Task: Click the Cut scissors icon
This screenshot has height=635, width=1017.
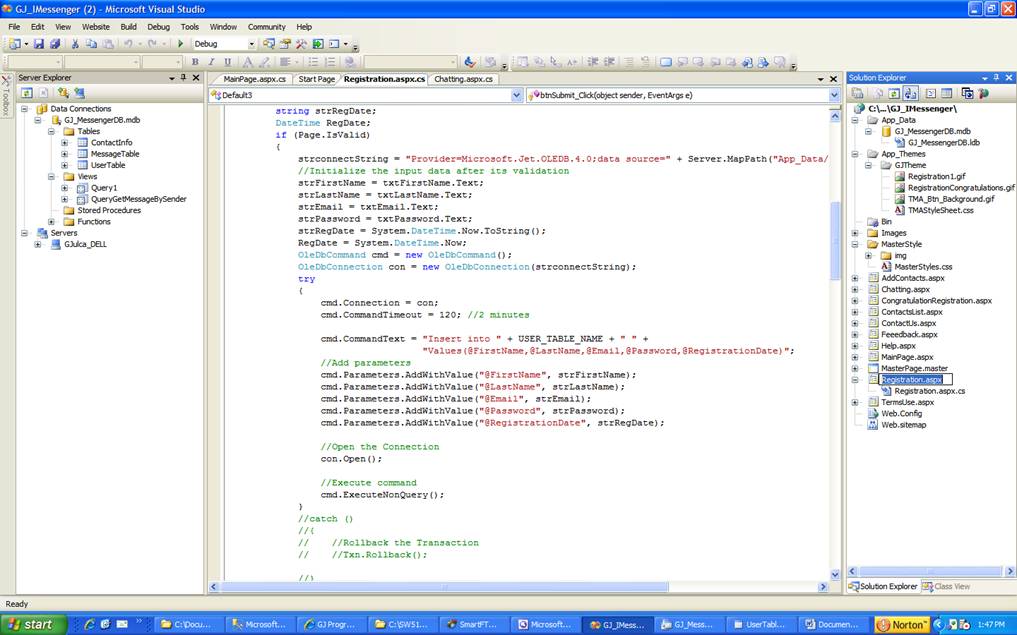Action: [x=76, y=44]
